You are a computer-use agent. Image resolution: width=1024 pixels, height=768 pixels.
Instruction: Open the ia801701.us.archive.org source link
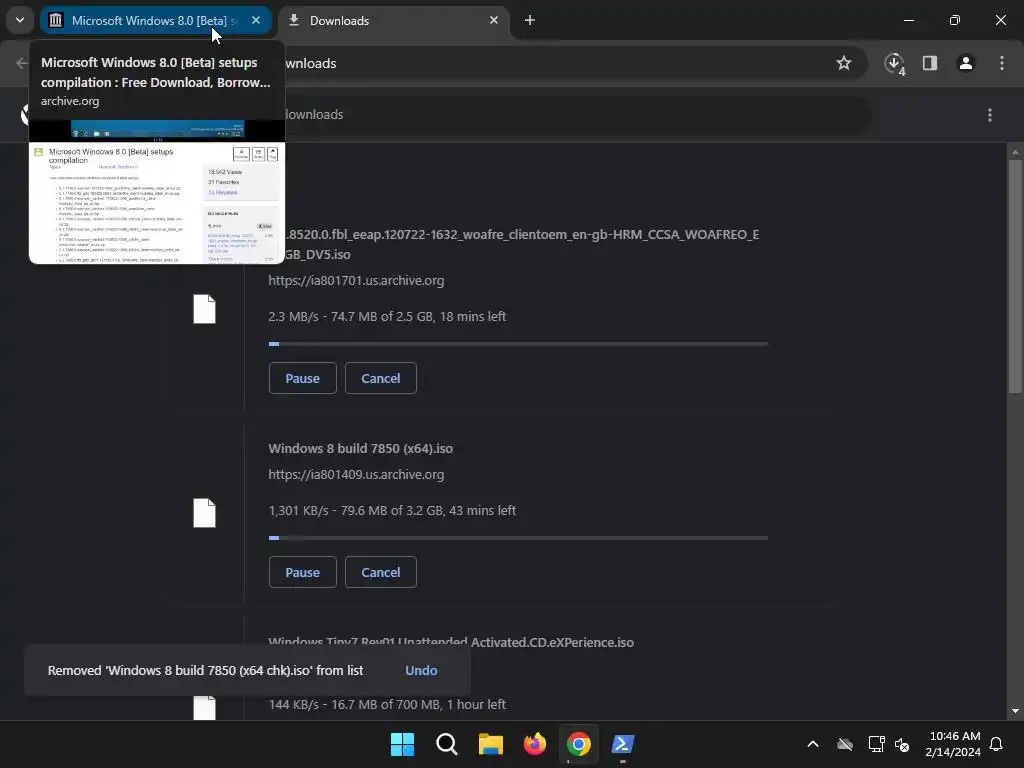[x=356, y=280]
